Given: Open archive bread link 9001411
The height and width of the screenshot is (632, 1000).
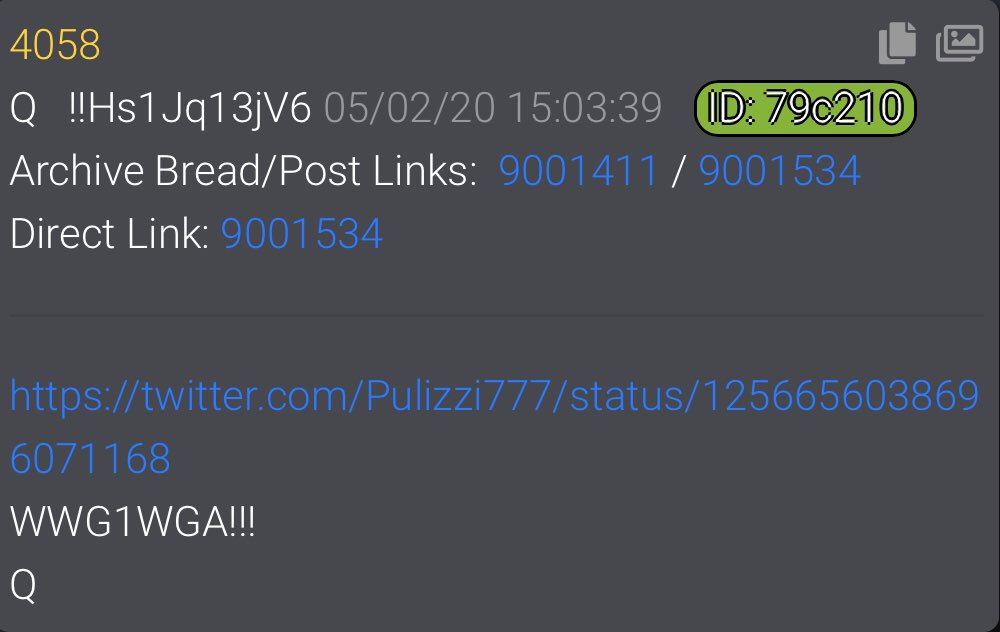Looking at the screenshot, I should point(578,171).
